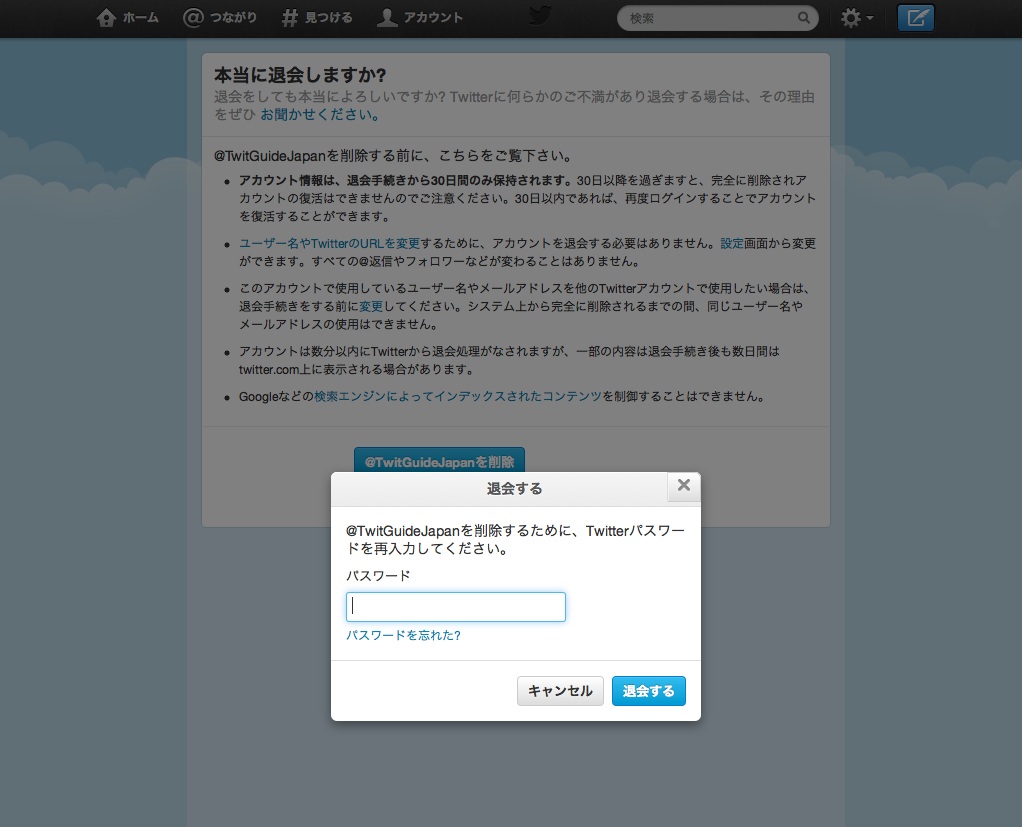
Task: Click the パスワード label in the dialog
Action: coord(378,576)
